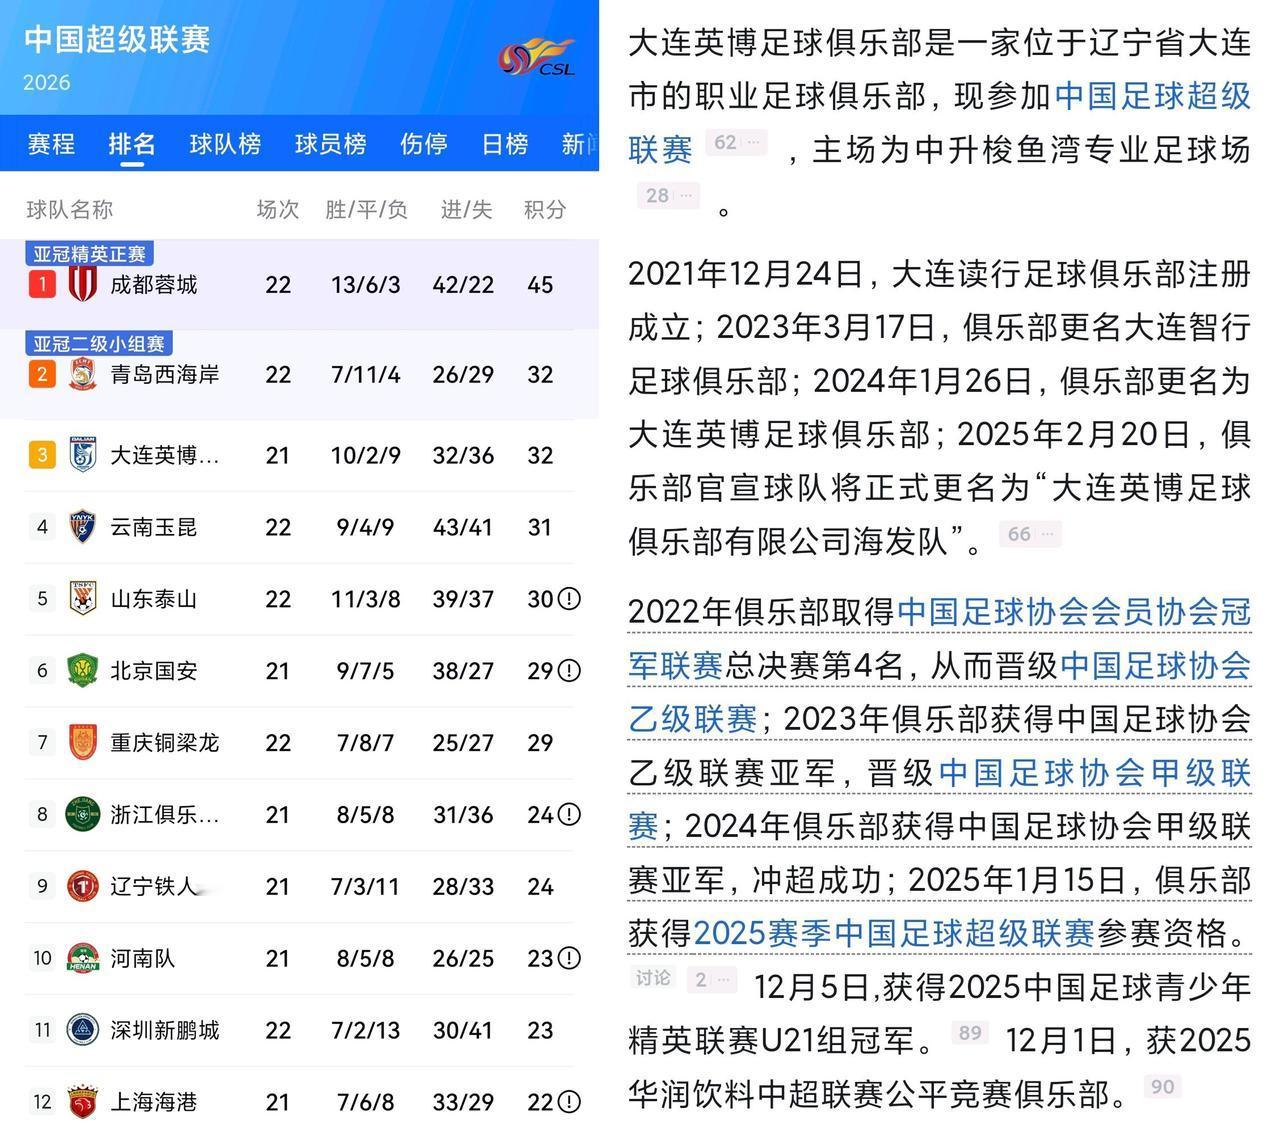Click Zhejiang (浙江俱乐…) team crest
The width and height of the screenshot is (1280, 1125).
tap(82, 814)
